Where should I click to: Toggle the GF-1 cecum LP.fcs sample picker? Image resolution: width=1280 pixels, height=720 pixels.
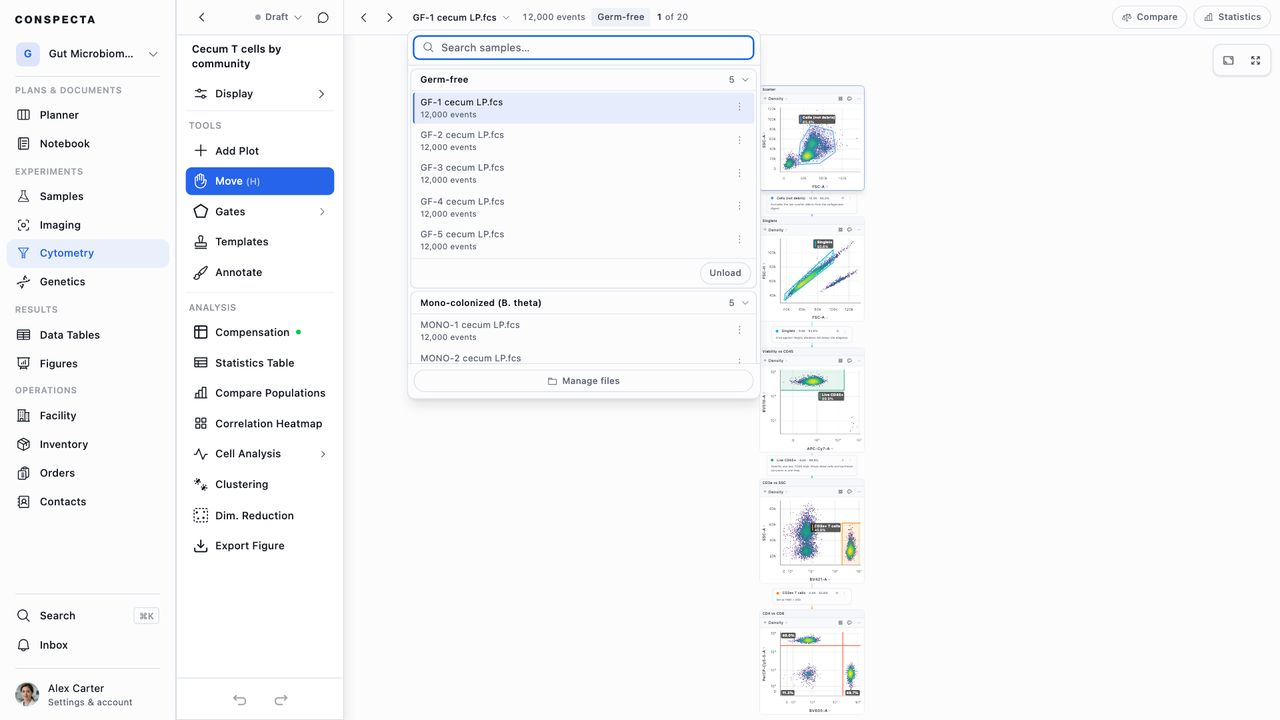pyautogui.click(x=461, y=17)
